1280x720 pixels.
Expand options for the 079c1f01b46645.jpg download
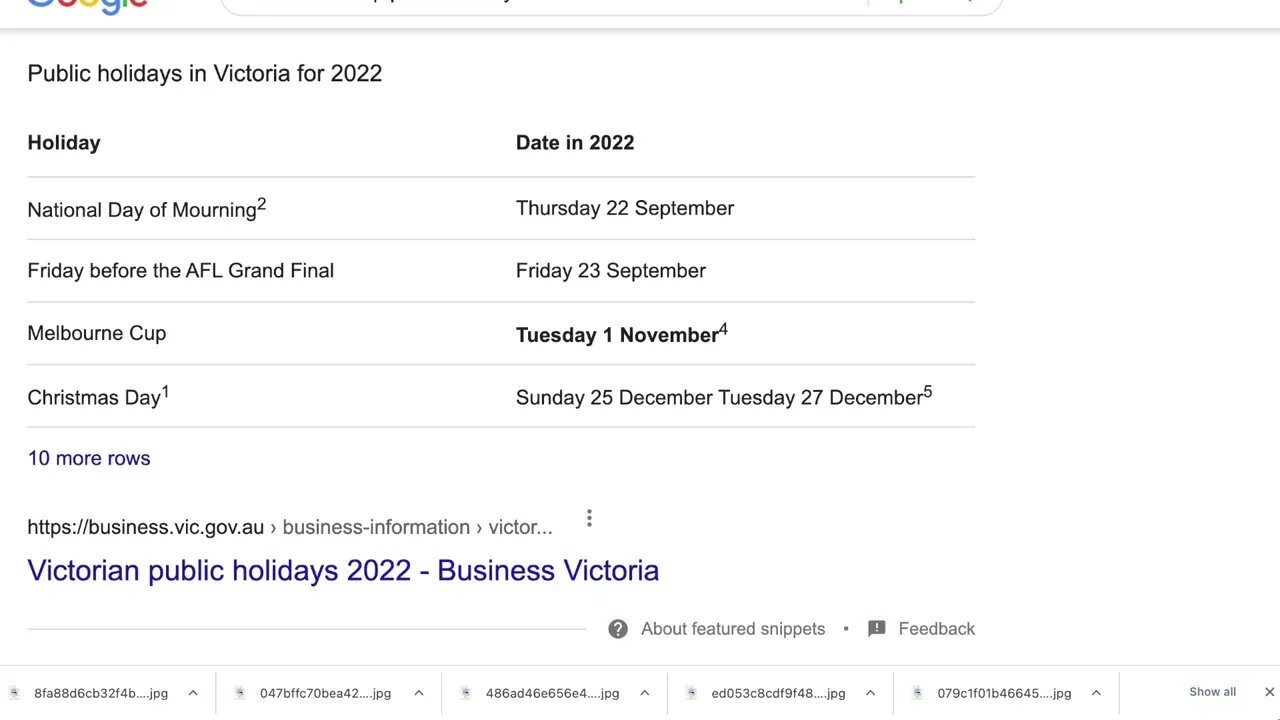tap(1096, 693)
